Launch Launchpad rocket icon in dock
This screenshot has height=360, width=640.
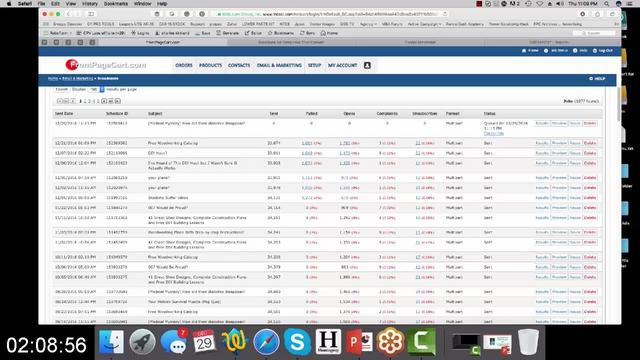(x=142, y=342)
